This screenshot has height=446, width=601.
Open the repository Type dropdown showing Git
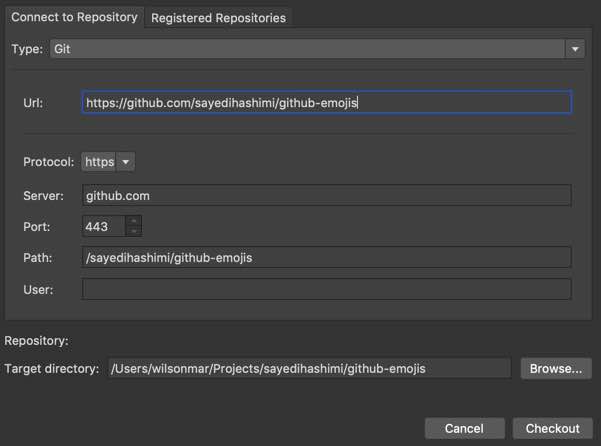point(317,48)
